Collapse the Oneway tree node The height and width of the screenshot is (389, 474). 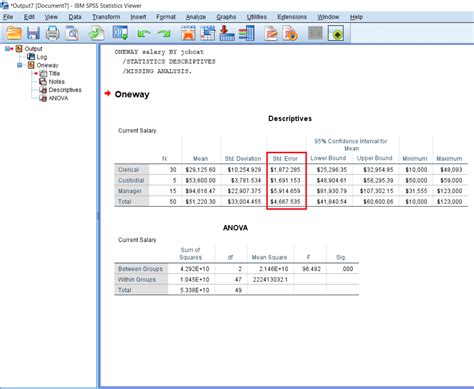click(20, 65)
